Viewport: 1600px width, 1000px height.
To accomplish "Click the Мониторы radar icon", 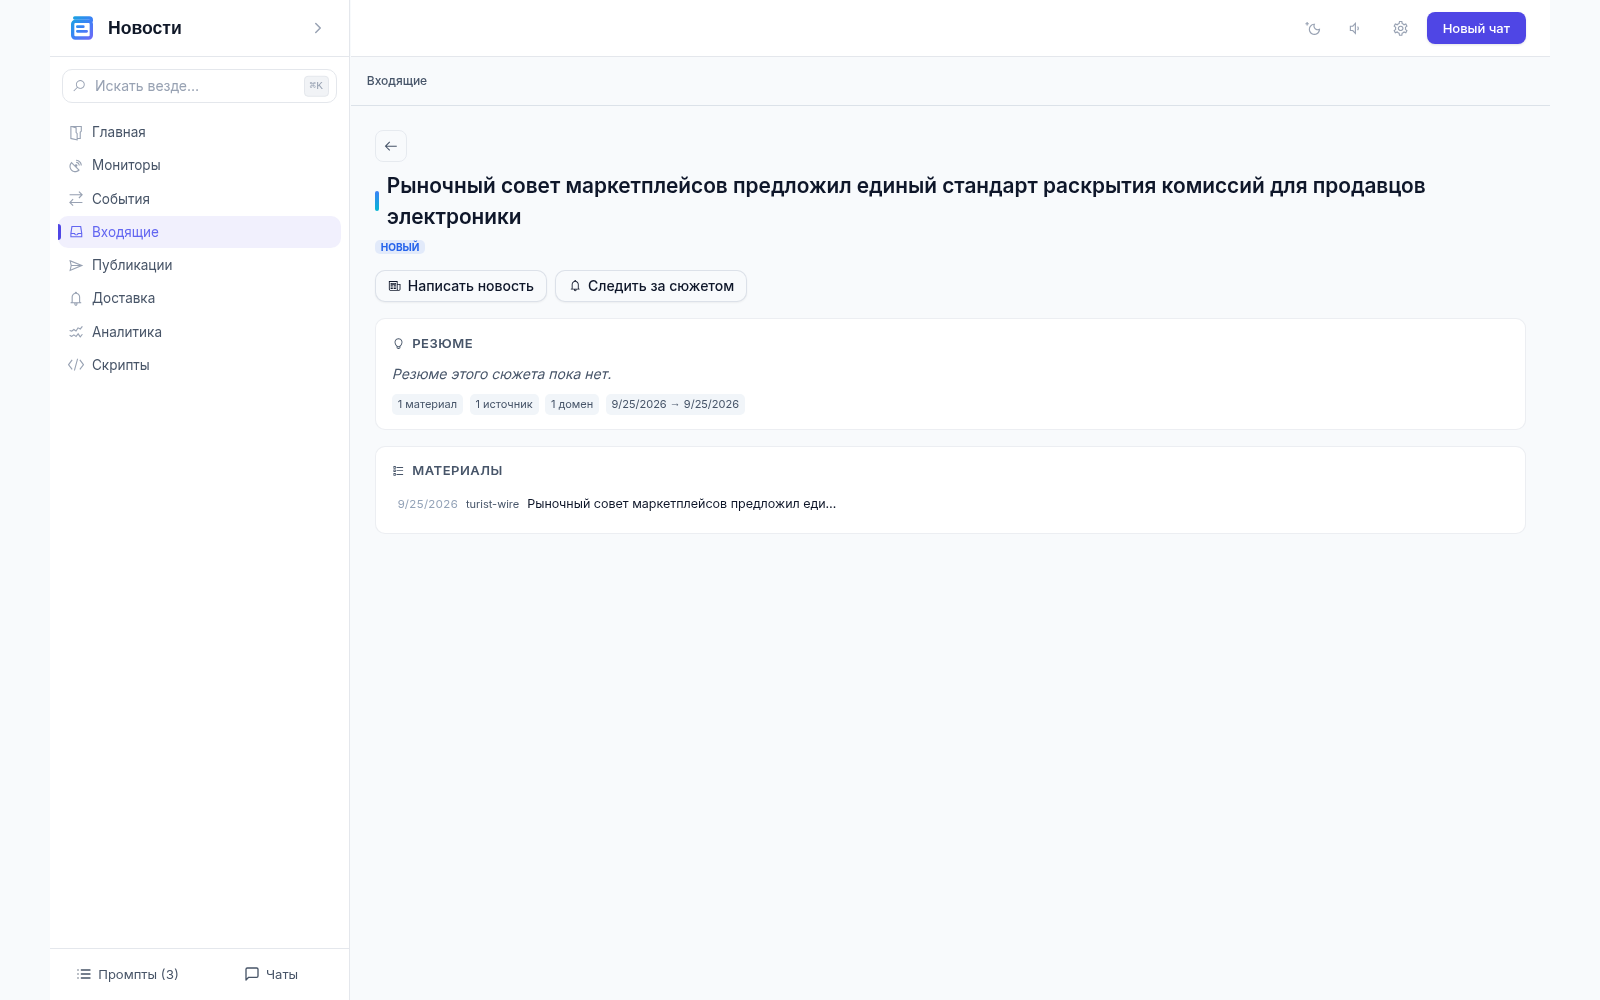I will pos(76,165).
